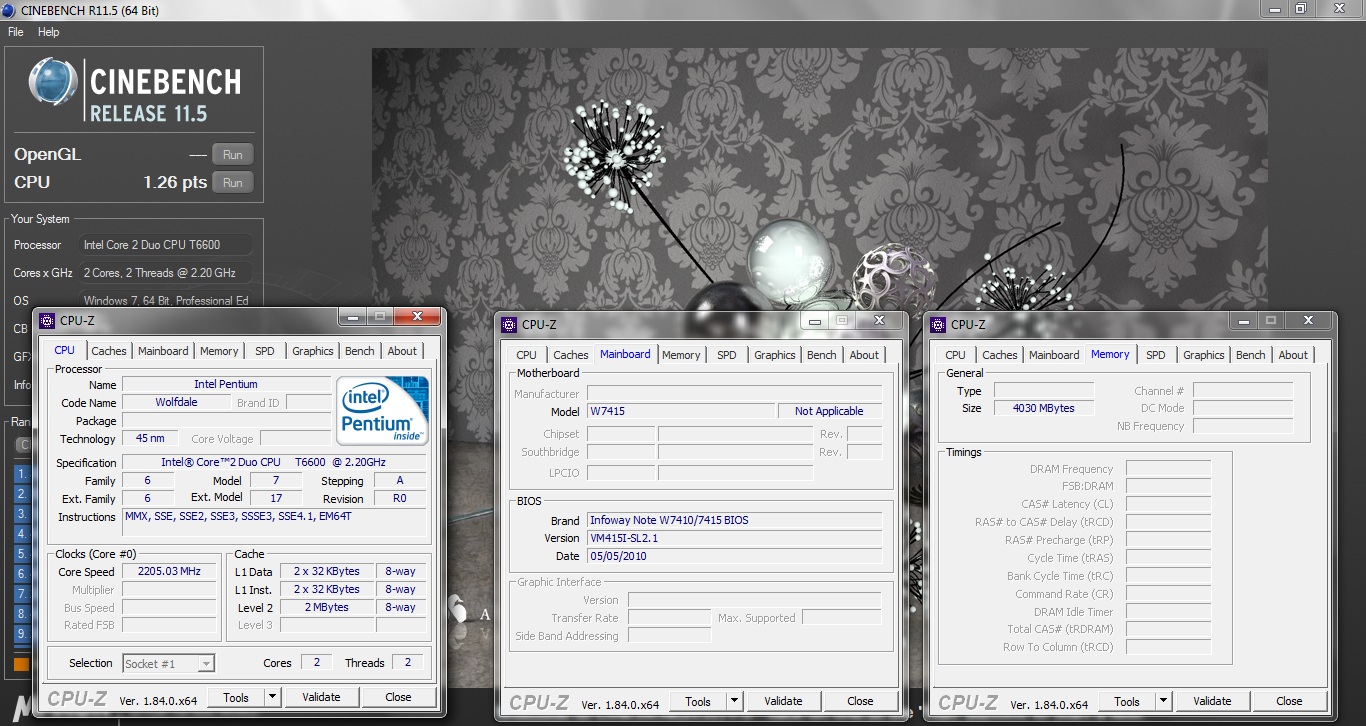
Task: Click the Cinebench title bar app icon
Action: coord(10,10)
